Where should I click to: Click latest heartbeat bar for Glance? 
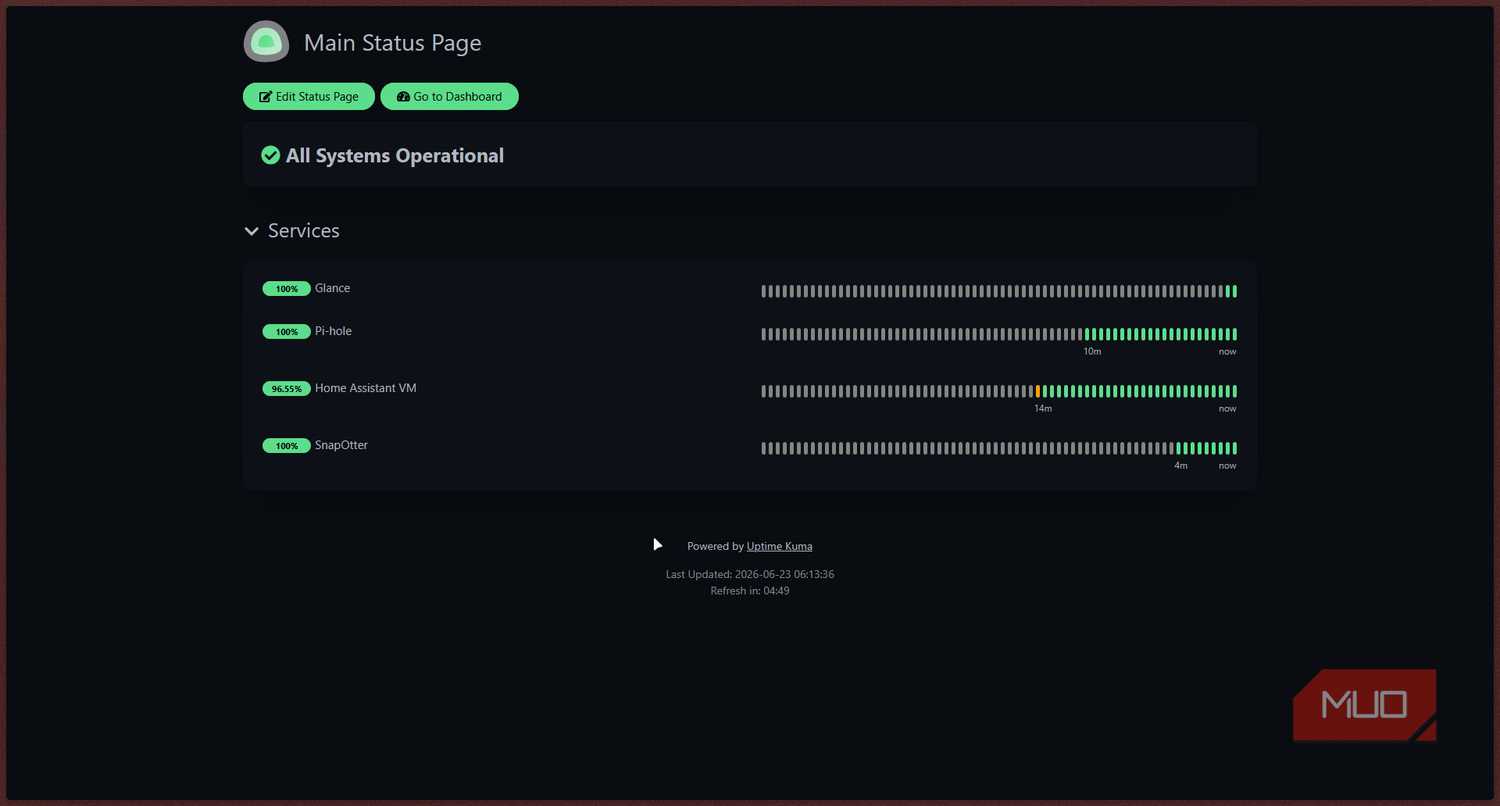1235,291
